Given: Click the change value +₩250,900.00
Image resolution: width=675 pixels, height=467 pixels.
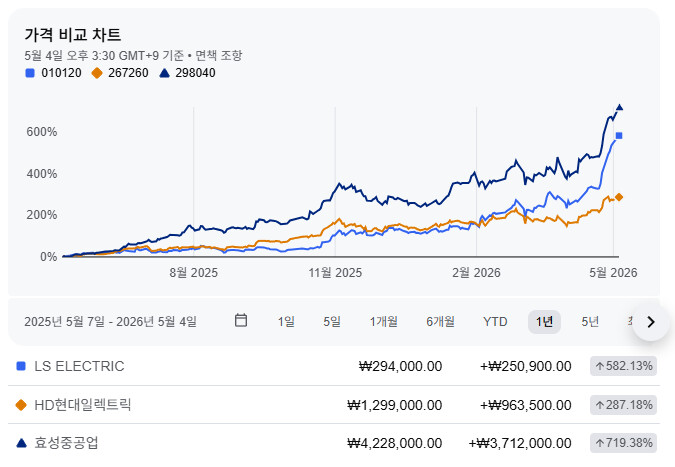Looking at the screenshot, I should (526, 366).
